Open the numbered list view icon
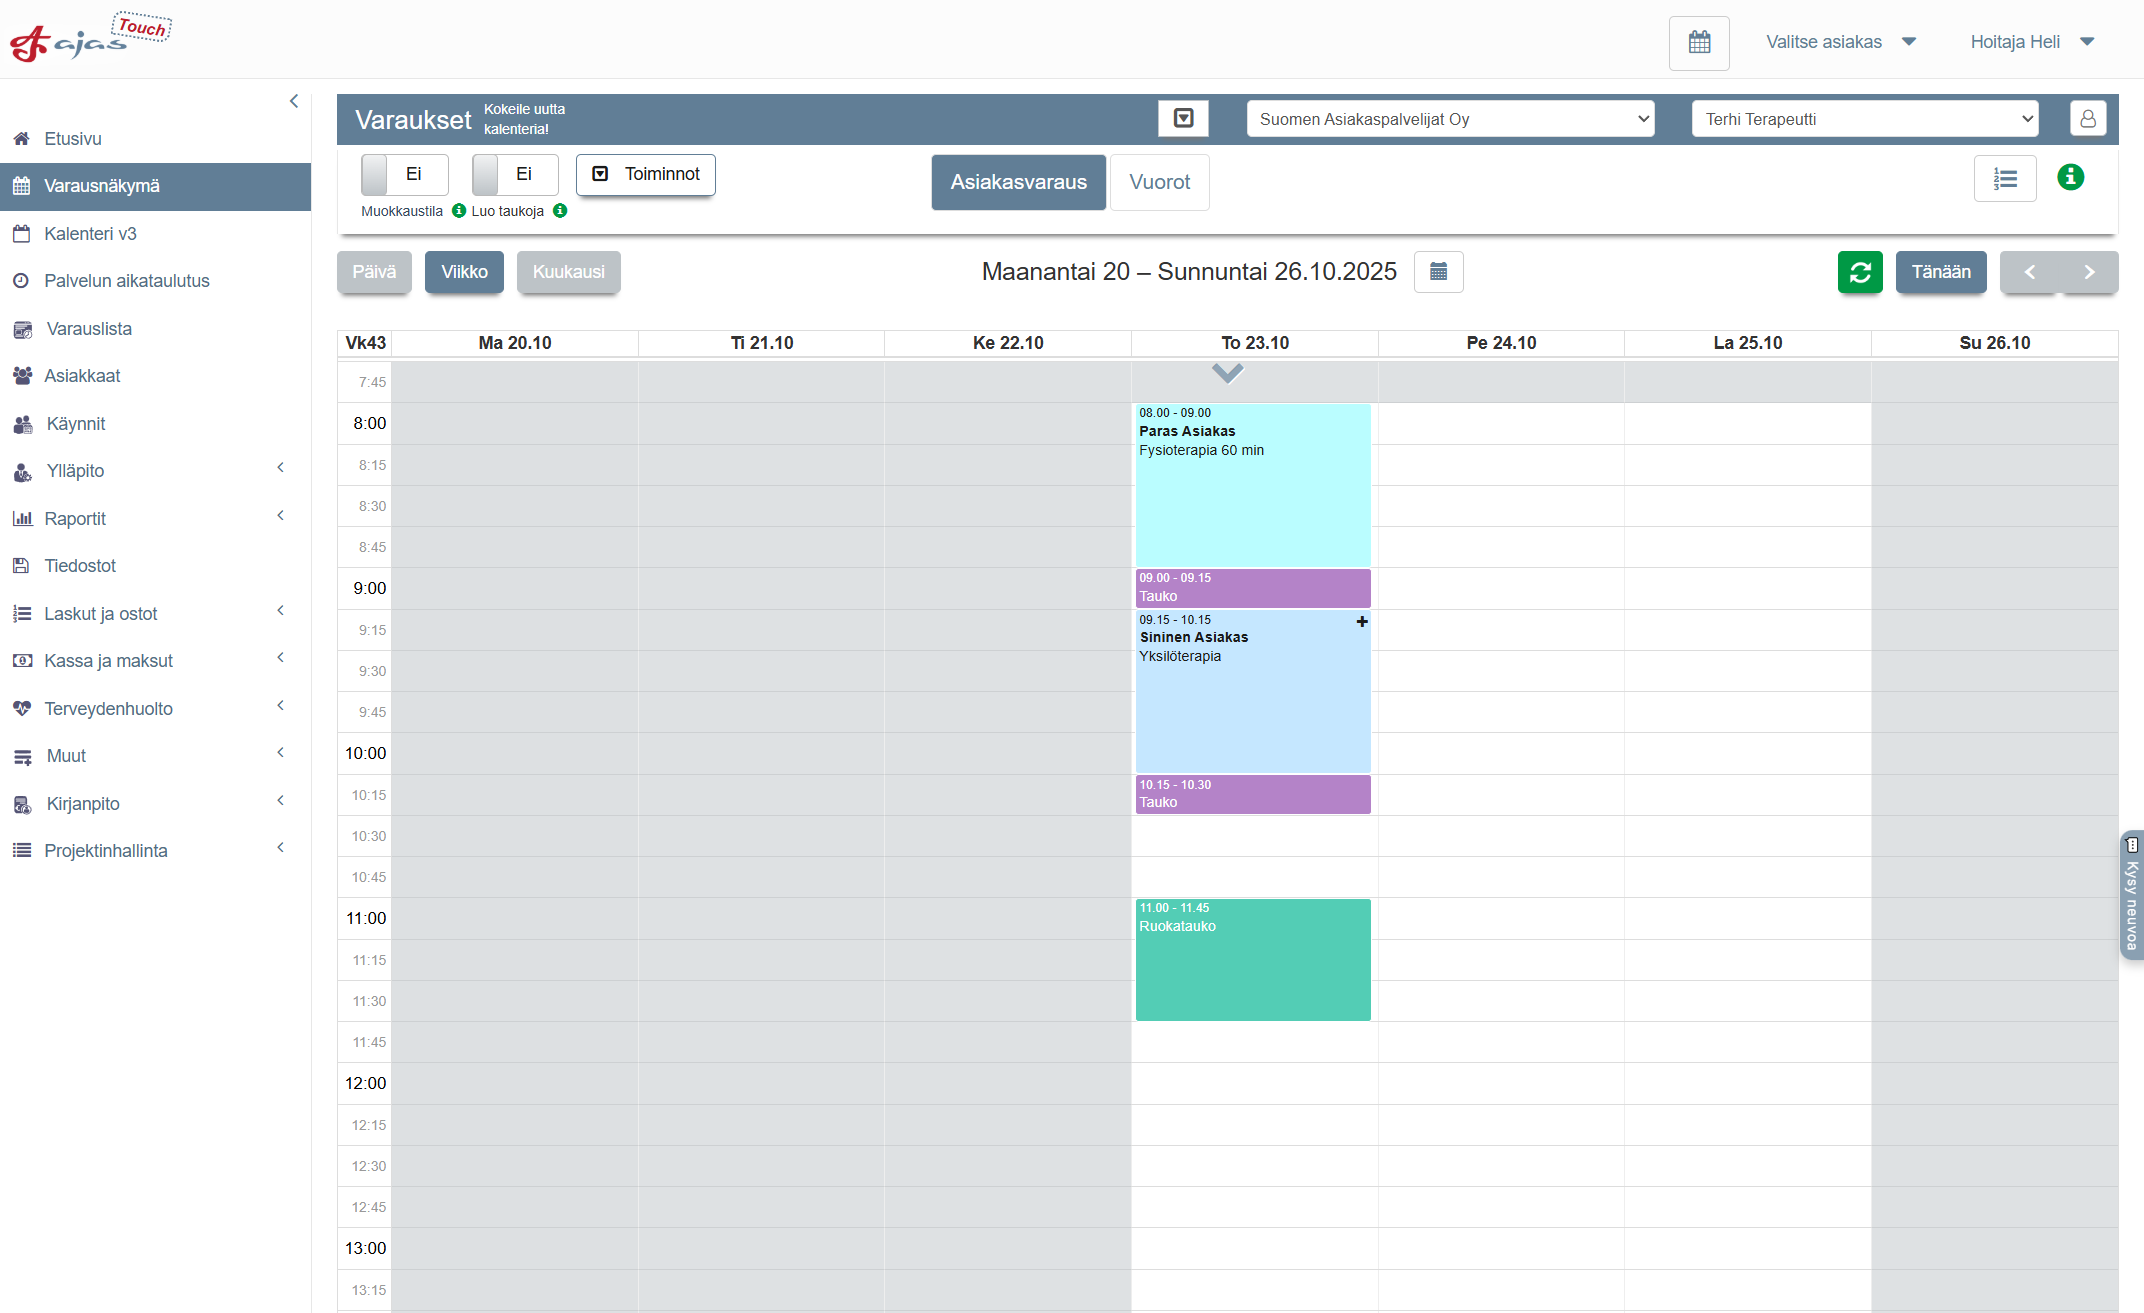 pyautogui.click(x=2004, y=179)
